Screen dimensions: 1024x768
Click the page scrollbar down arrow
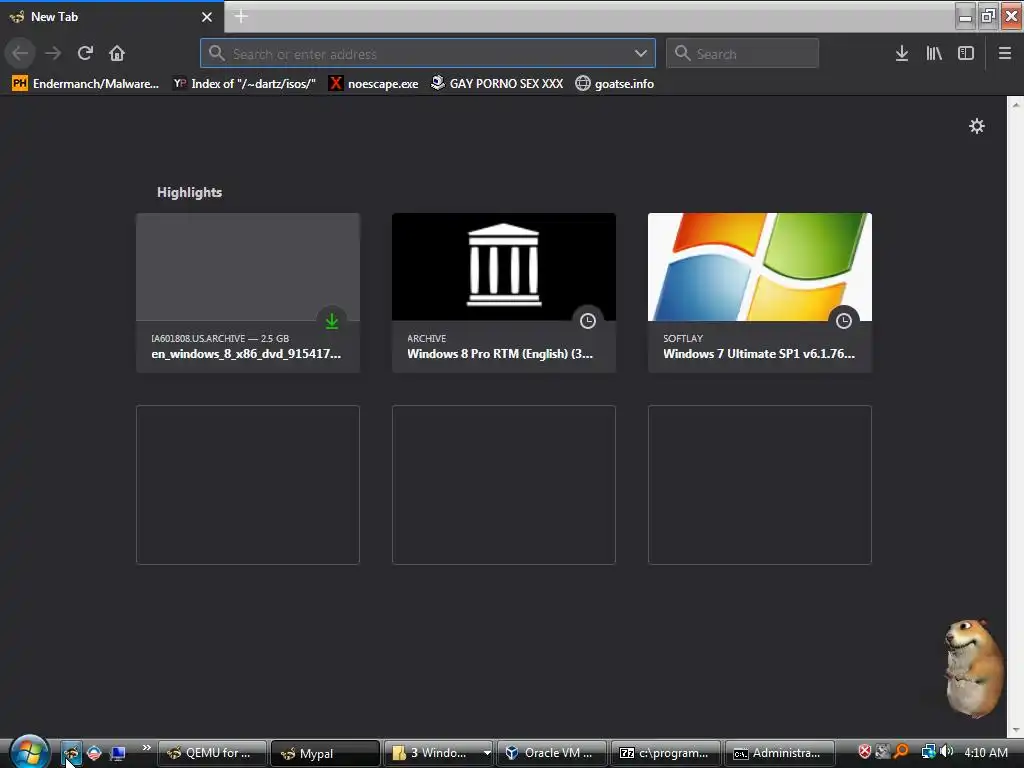[x=1016, y=730]
